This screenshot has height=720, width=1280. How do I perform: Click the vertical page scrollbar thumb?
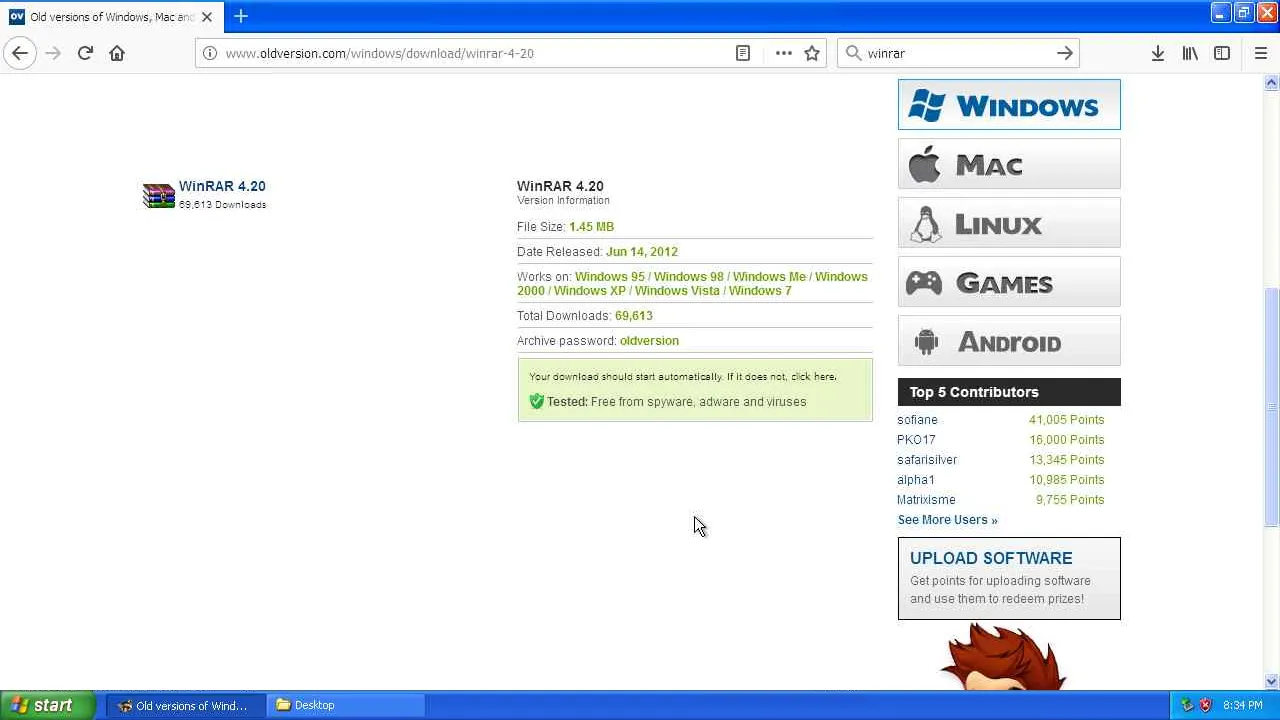pyautogui.click(x=1272, y=407)
